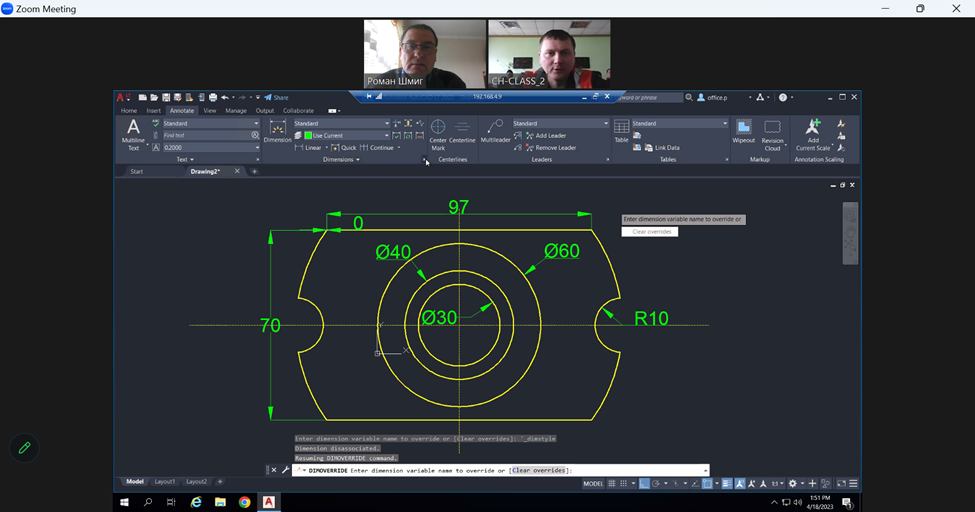Click the Multileader tool
The width and height of the screenshot is (975, 512).
coord(495,132)
